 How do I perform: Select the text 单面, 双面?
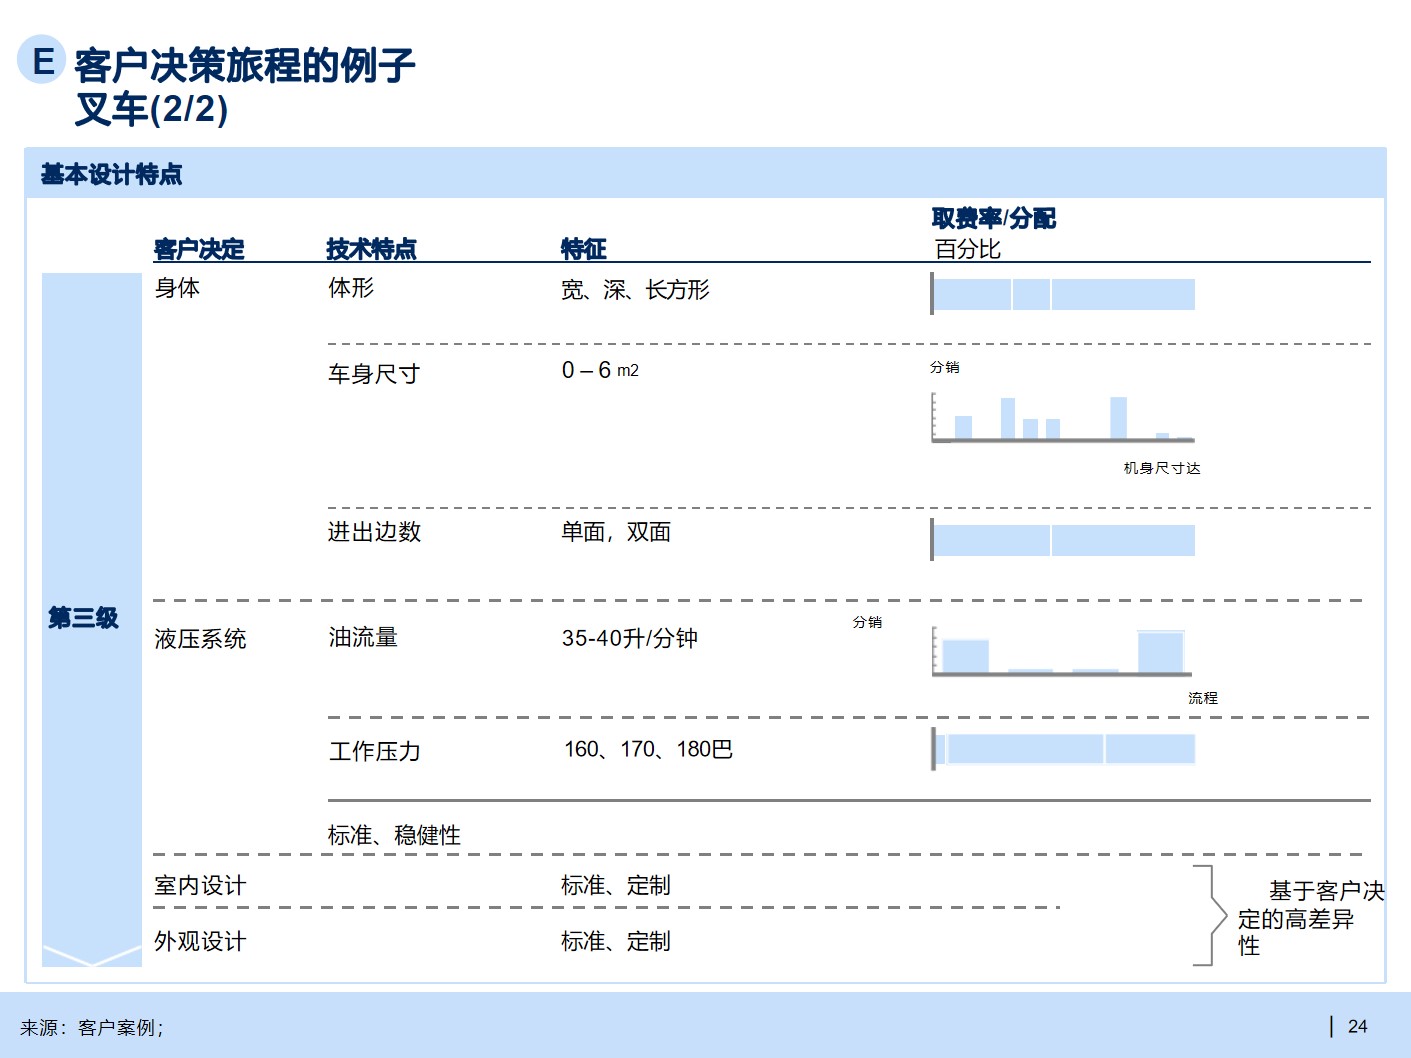coord(616,532)
